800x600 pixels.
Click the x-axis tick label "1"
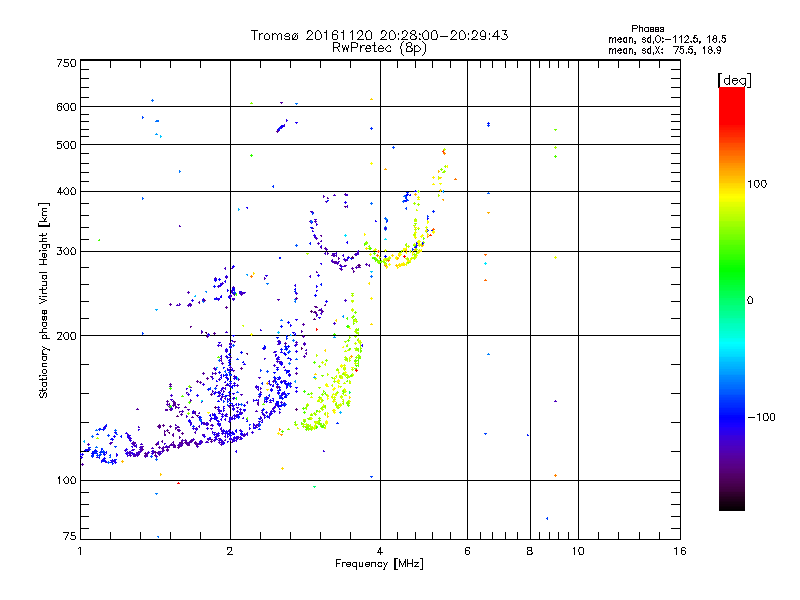pos(80,551)
